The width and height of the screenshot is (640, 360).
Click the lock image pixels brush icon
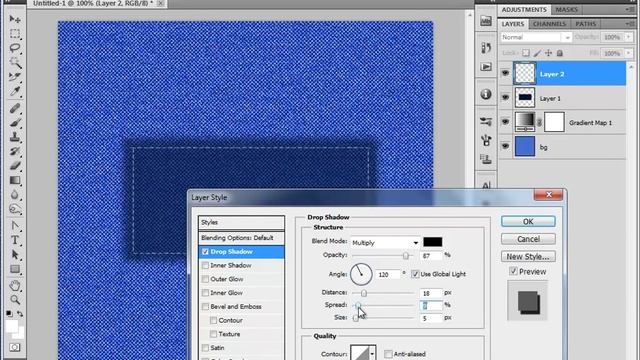(x=537, y=53)
